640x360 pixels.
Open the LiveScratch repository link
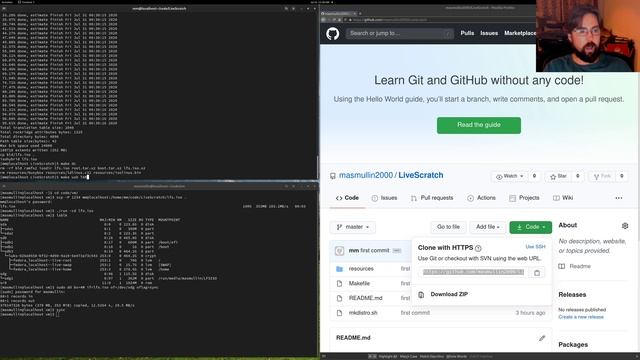[421, 175]
